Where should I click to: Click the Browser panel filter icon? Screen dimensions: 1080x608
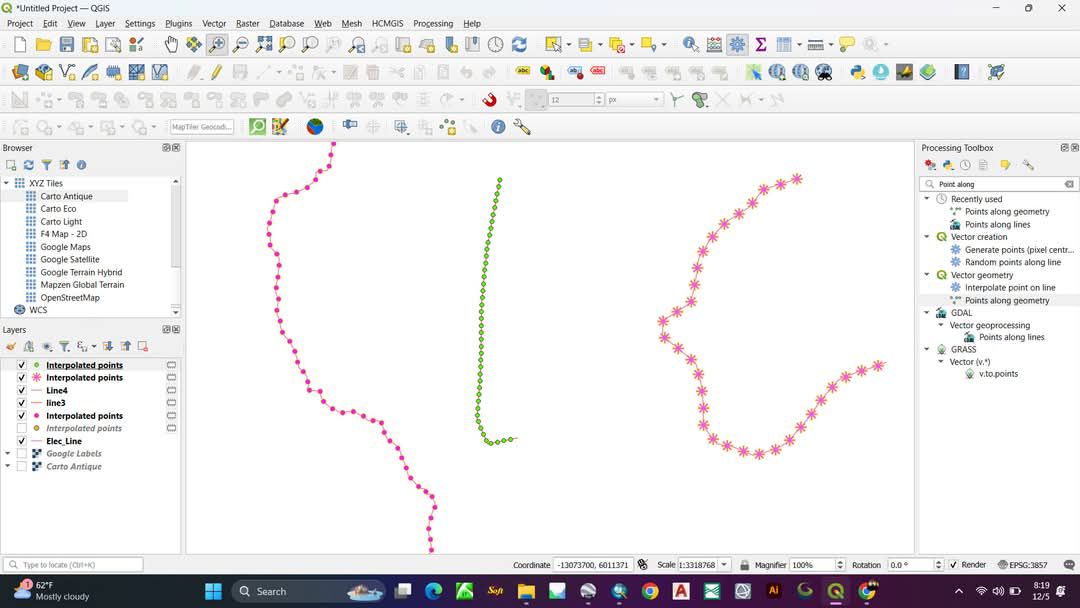pos(46,165)
